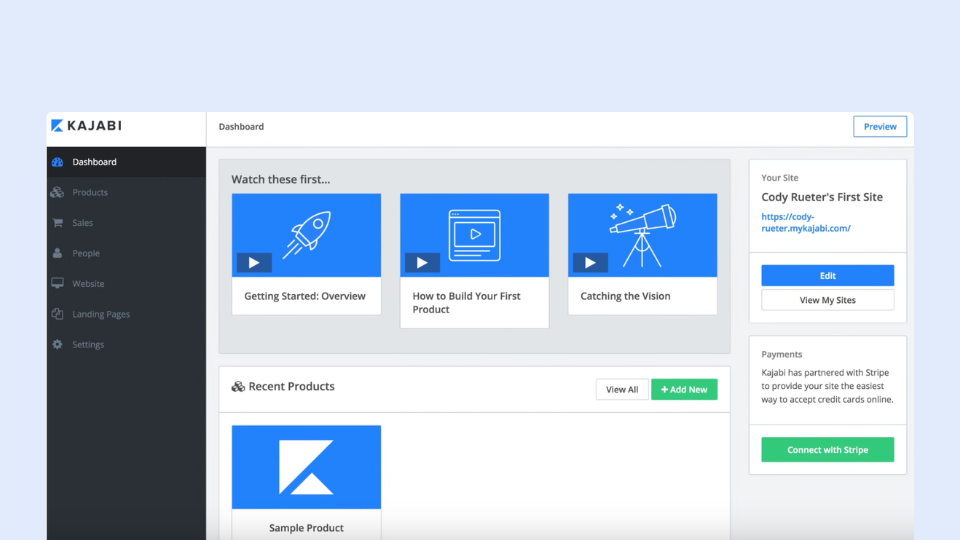
Task: Open Settings in the sidebar
Action: click(x=126, y=345)
